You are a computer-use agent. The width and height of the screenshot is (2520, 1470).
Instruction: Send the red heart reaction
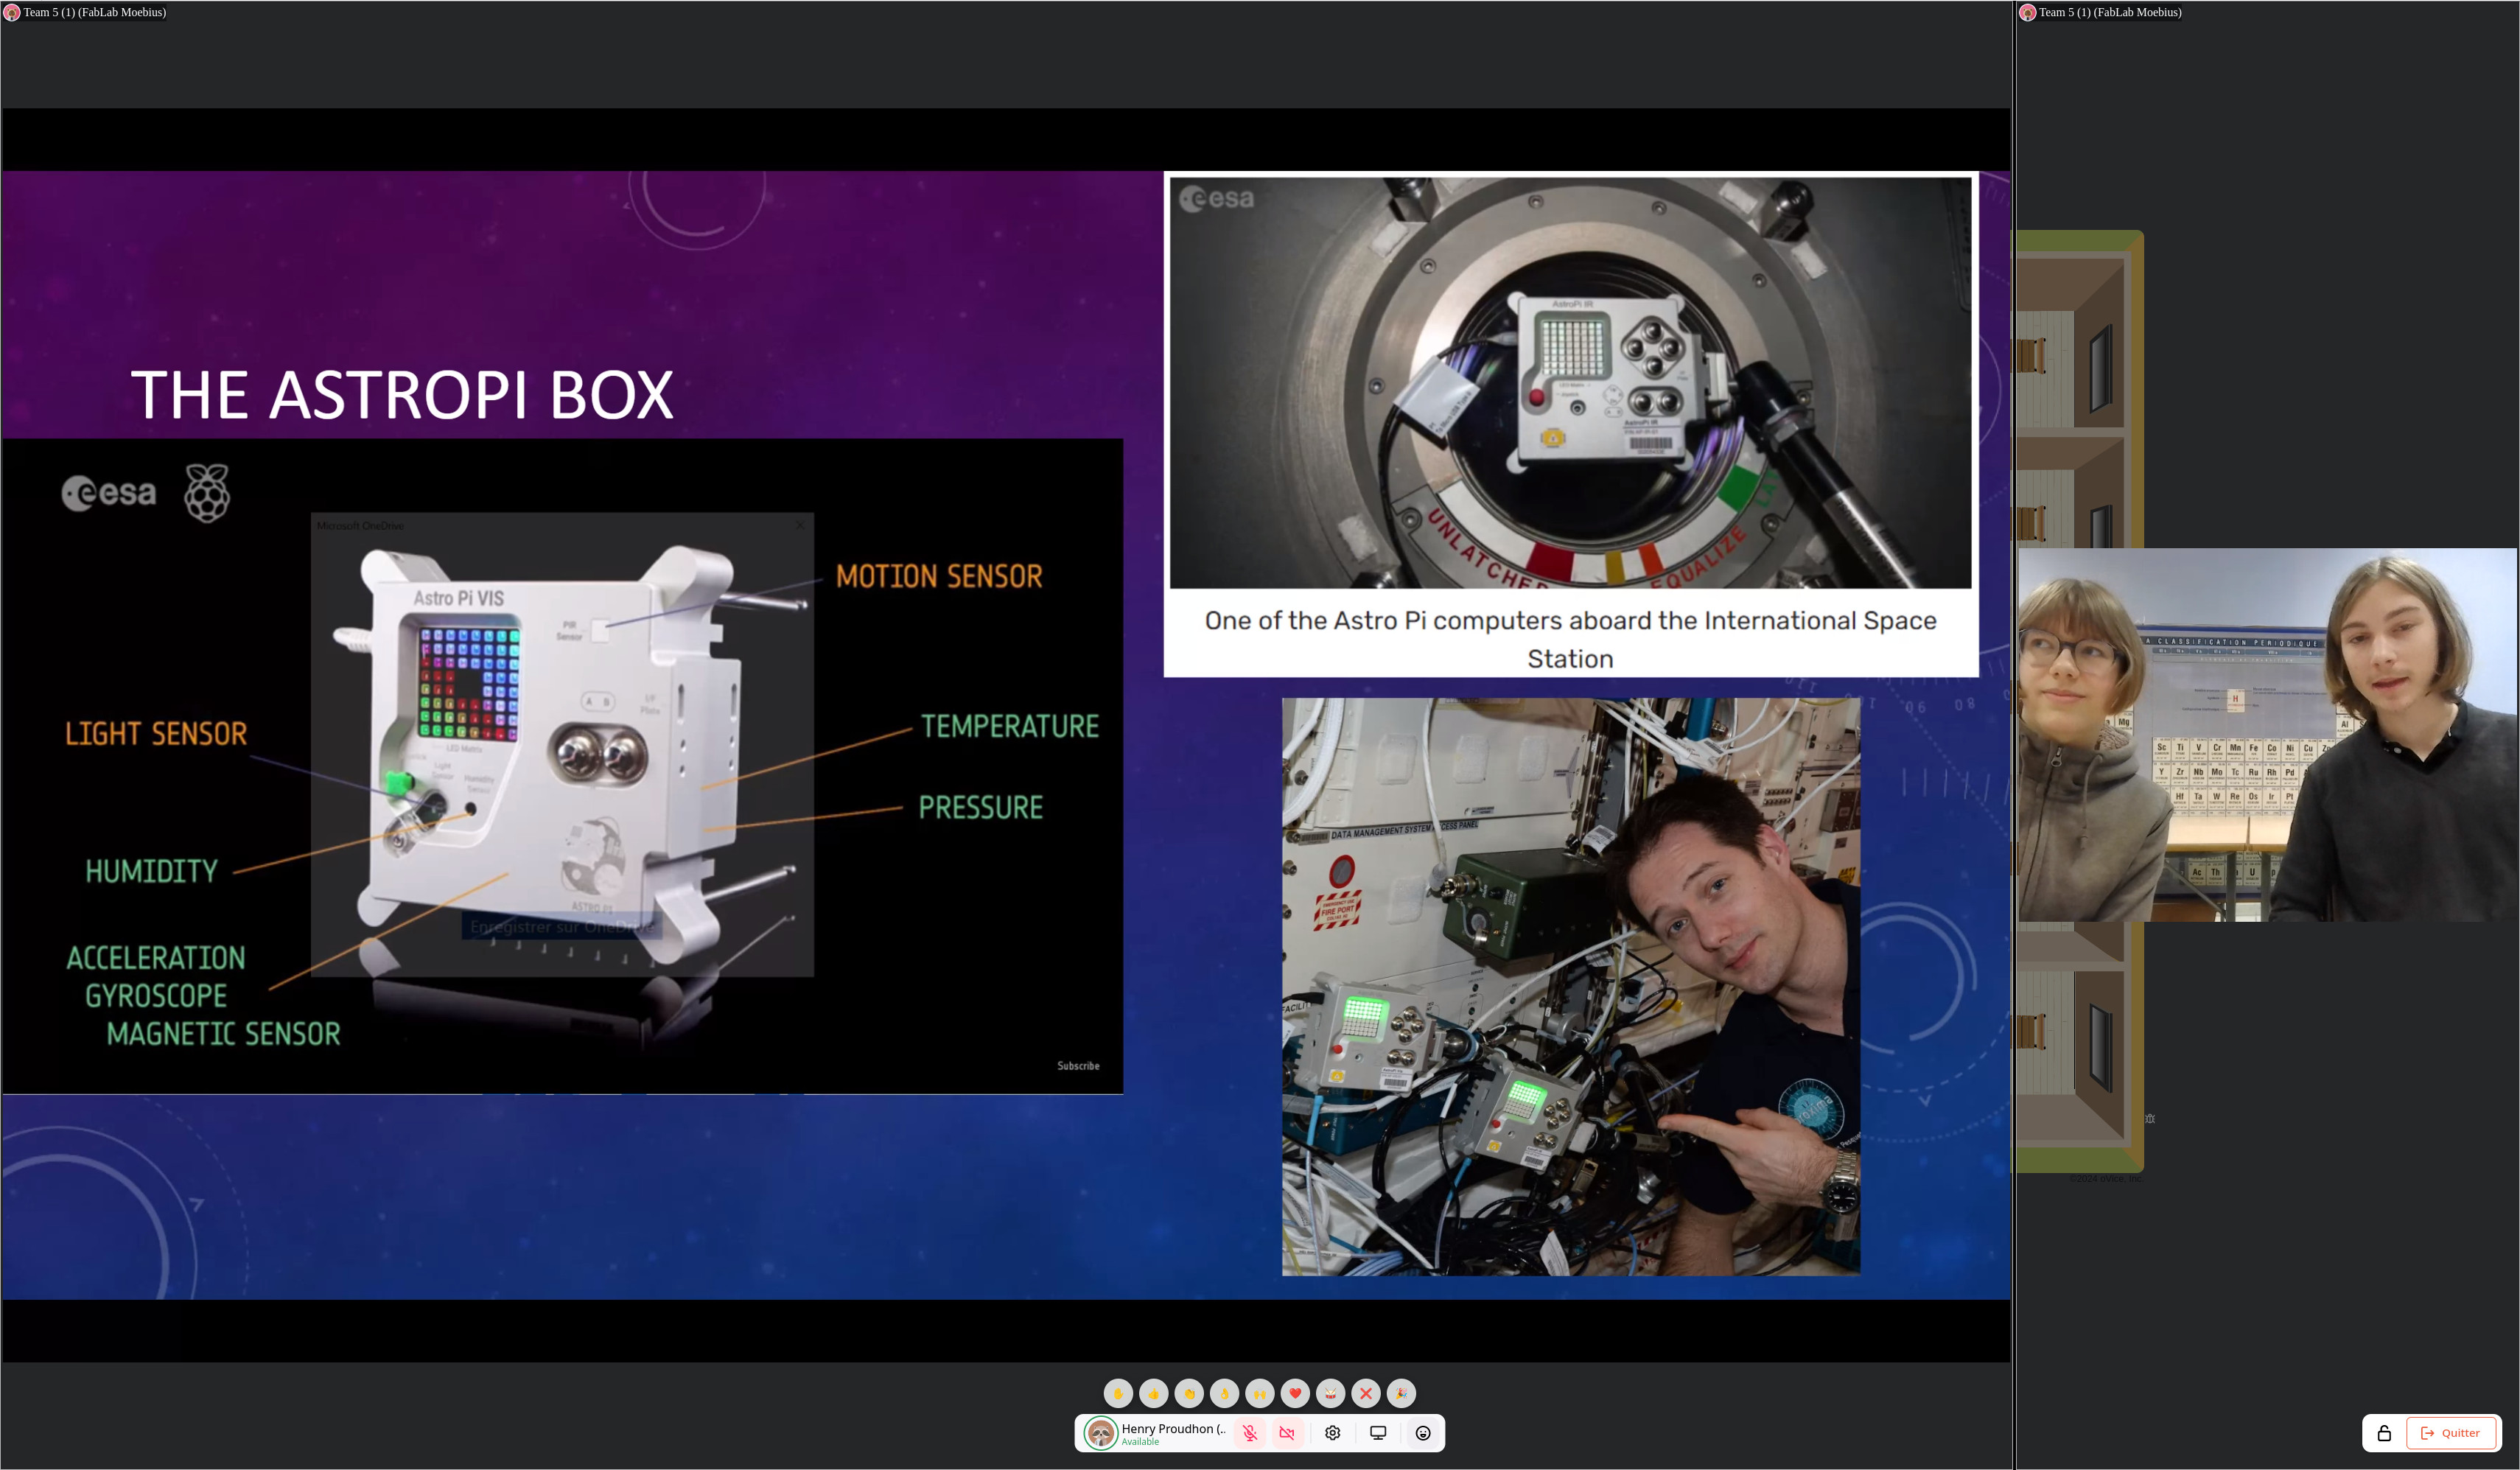[1295, 1393]
